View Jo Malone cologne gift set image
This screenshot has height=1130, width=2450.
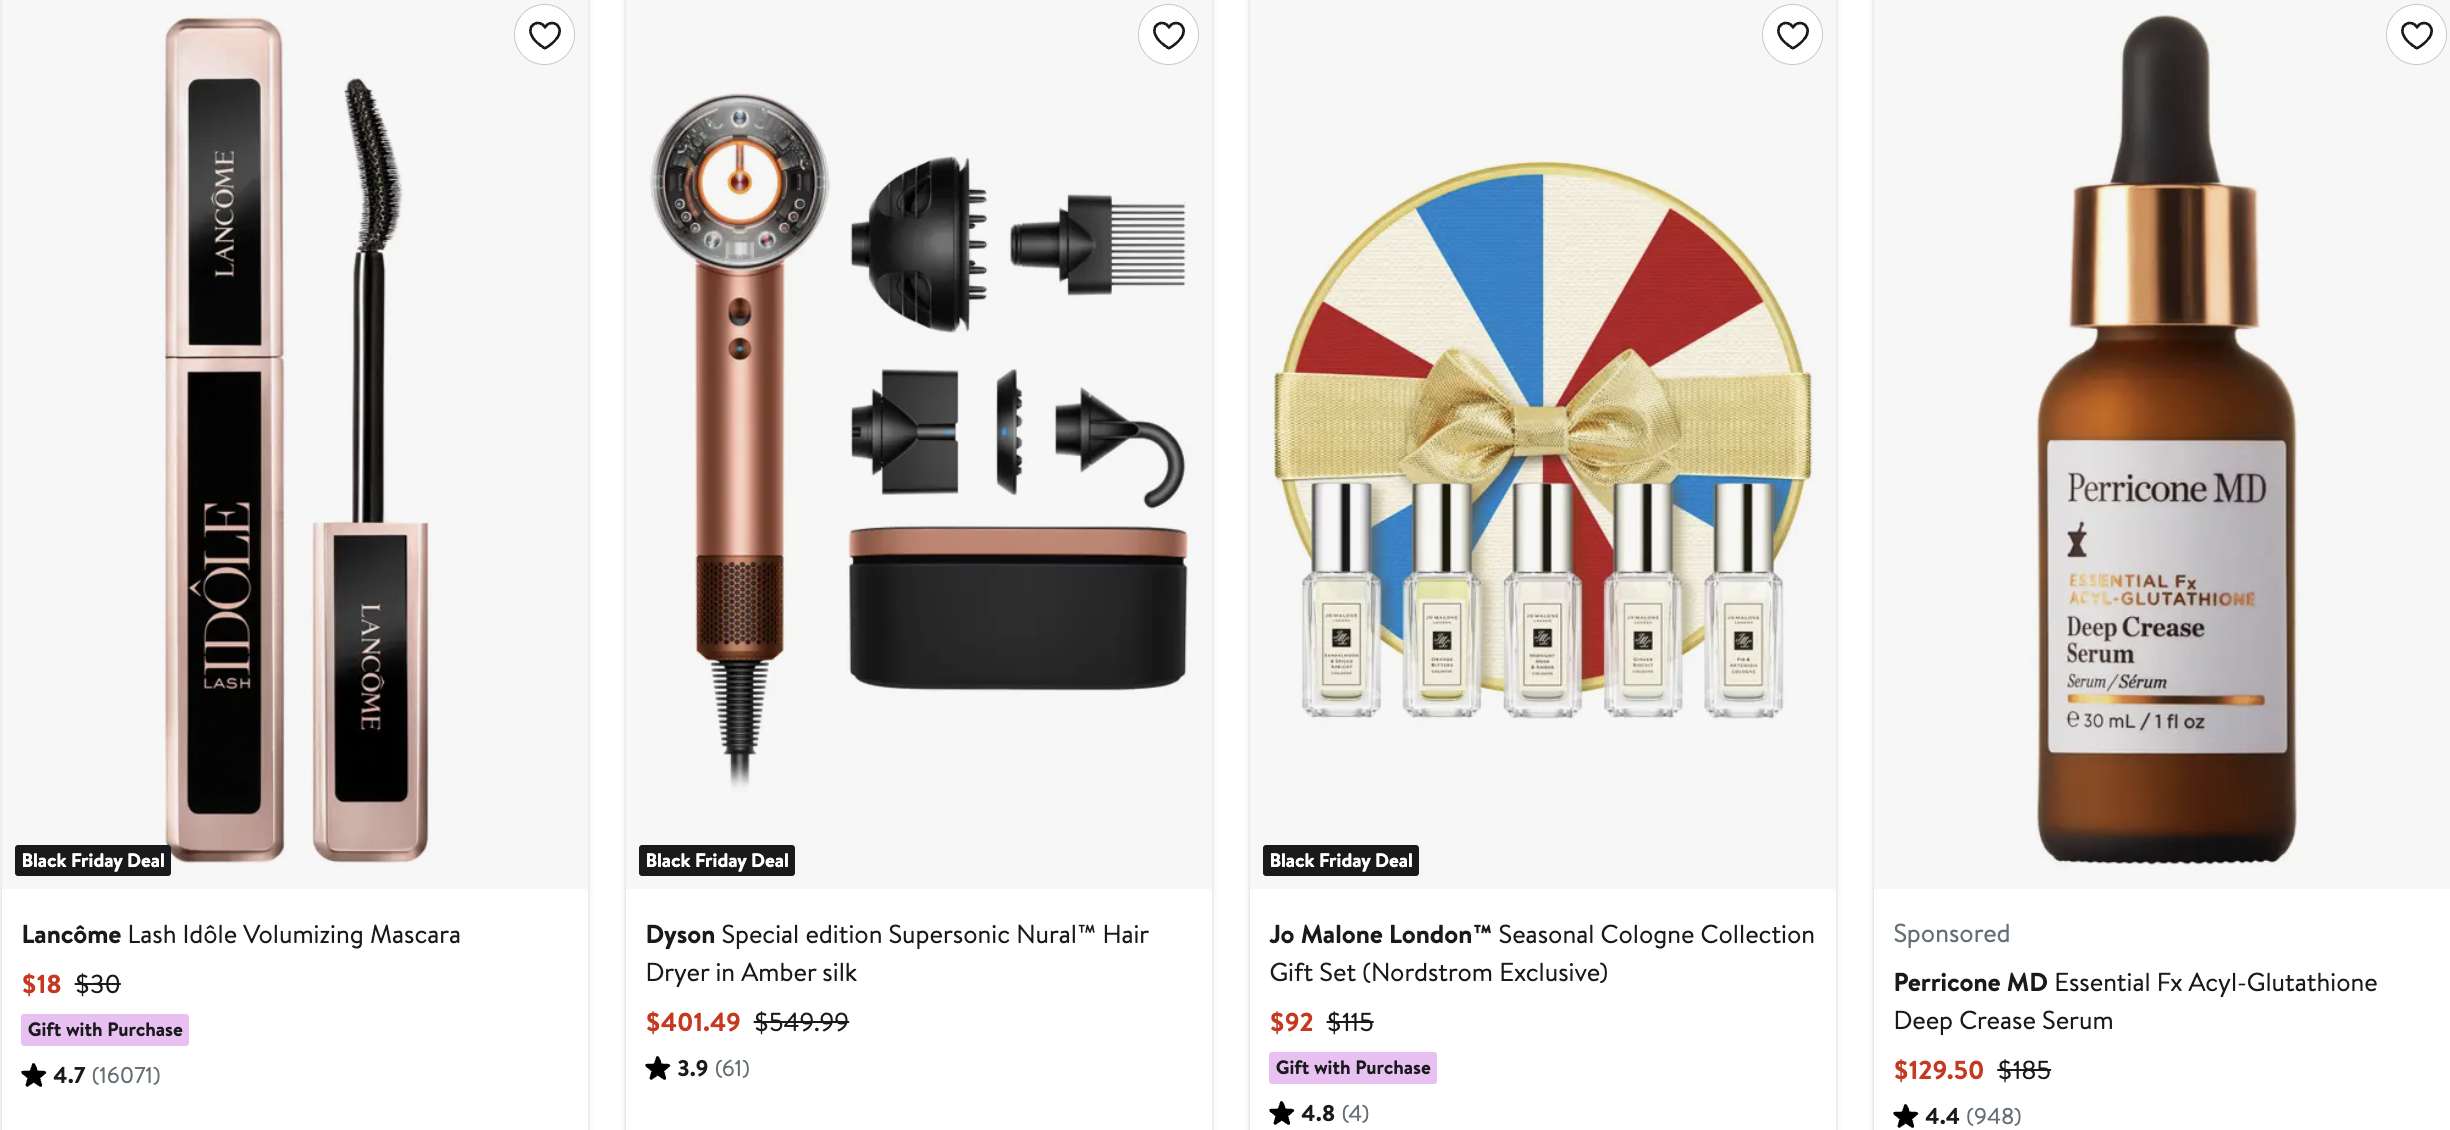pos(1542,440)
